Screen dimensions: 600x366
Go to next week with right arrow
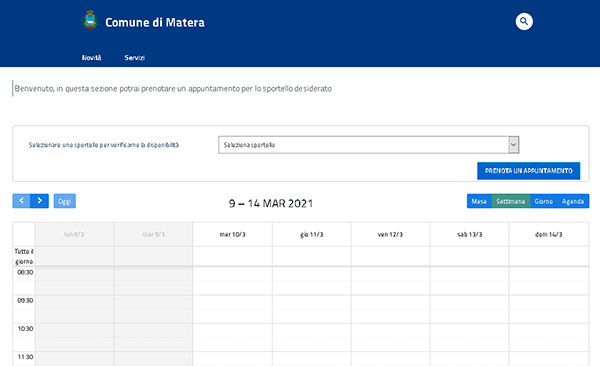(40, 201)
